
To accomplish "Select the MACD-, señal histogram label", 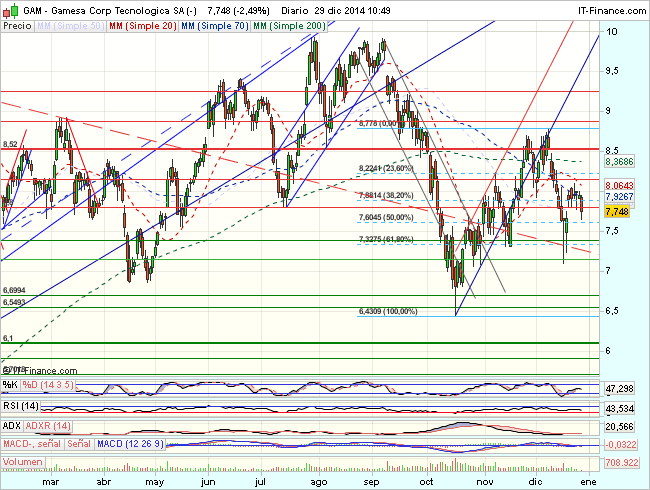I will [32, 444].
